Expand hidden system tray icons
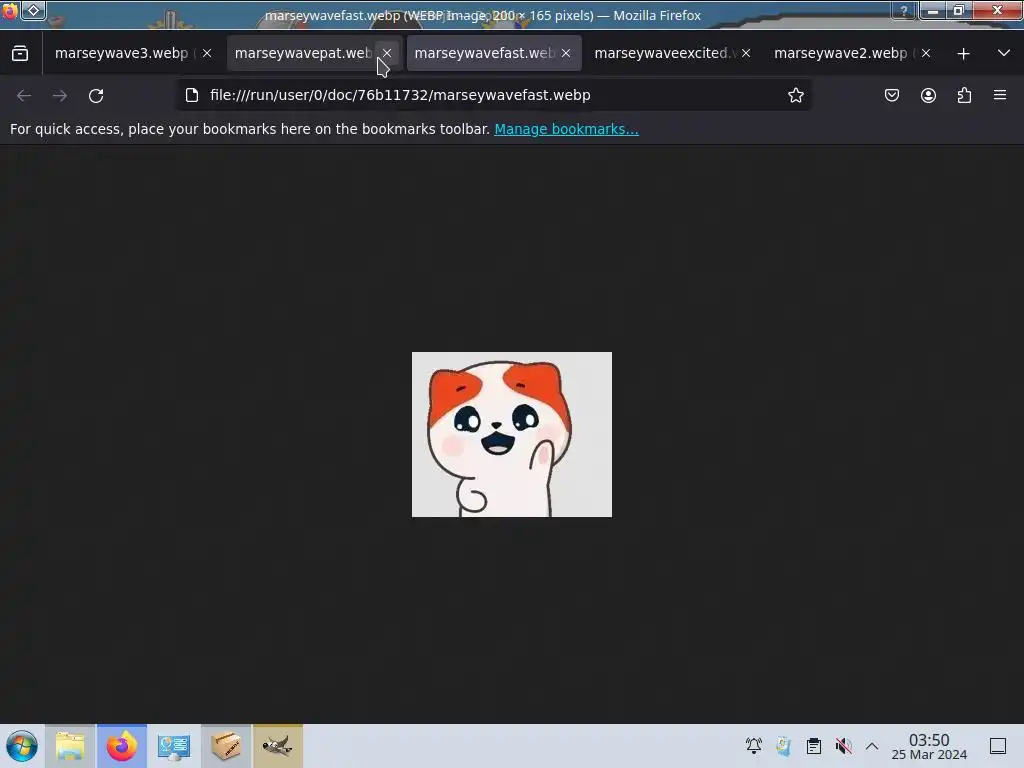The width and height of the screenshot is (1024, 768). [872, 746]
